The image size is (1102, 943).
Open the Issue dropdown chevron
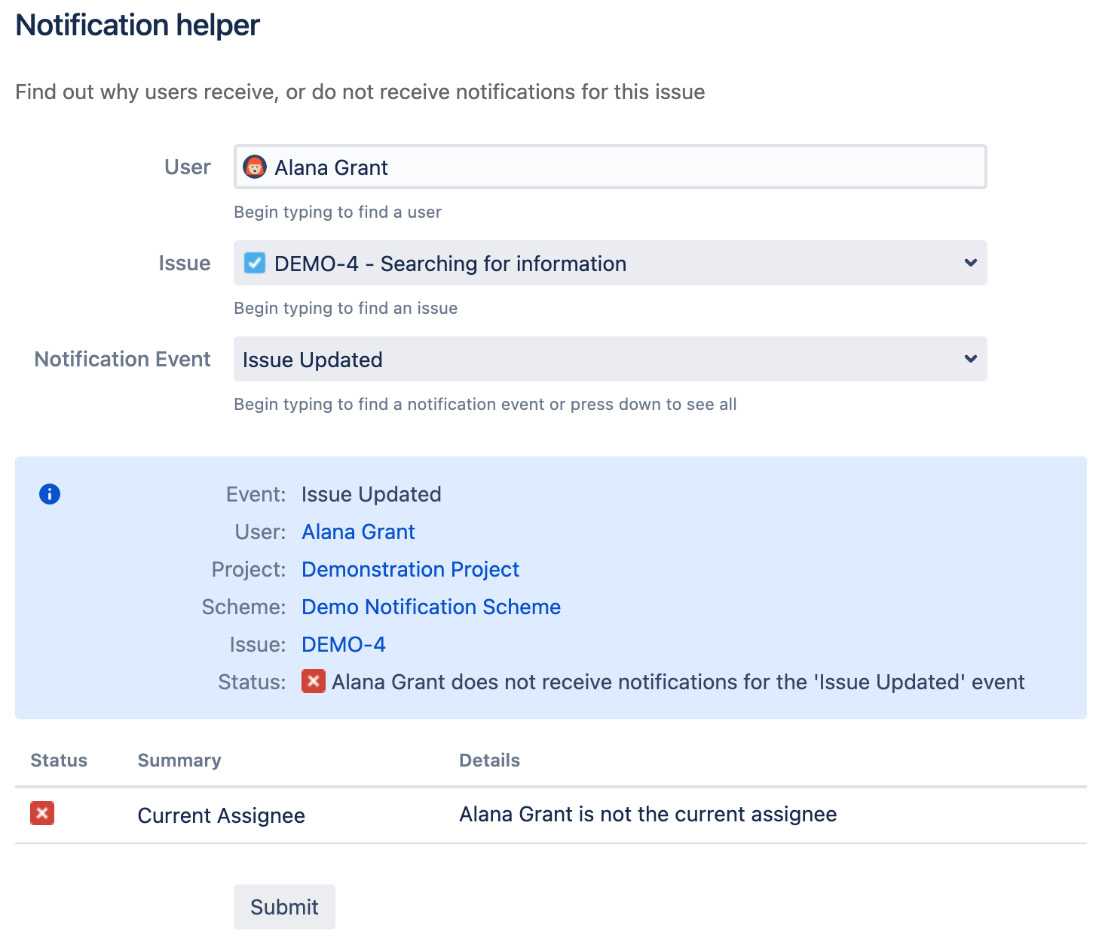(969, 263)
